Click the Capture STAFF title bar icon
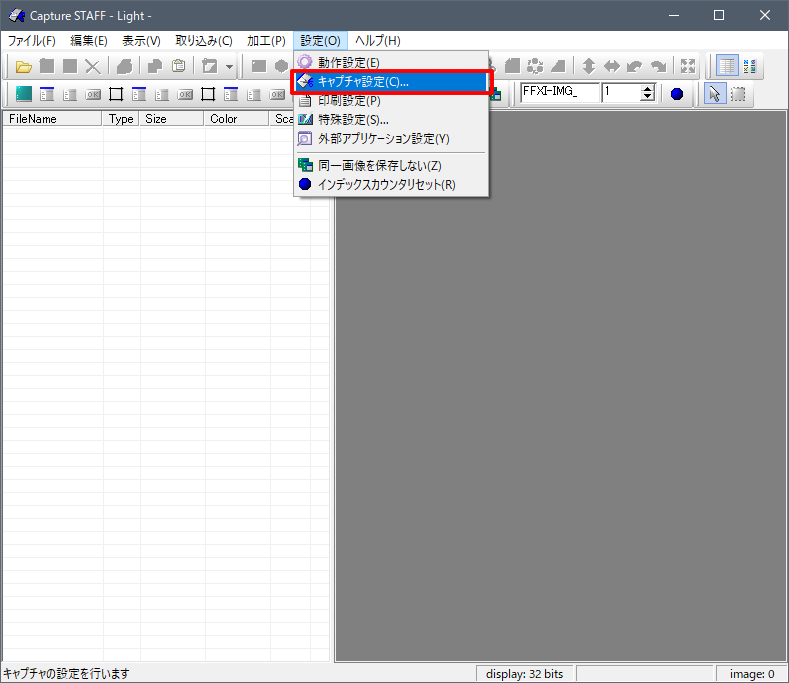The height and width of the screenshot is (683, 789). tap(17, 16)
